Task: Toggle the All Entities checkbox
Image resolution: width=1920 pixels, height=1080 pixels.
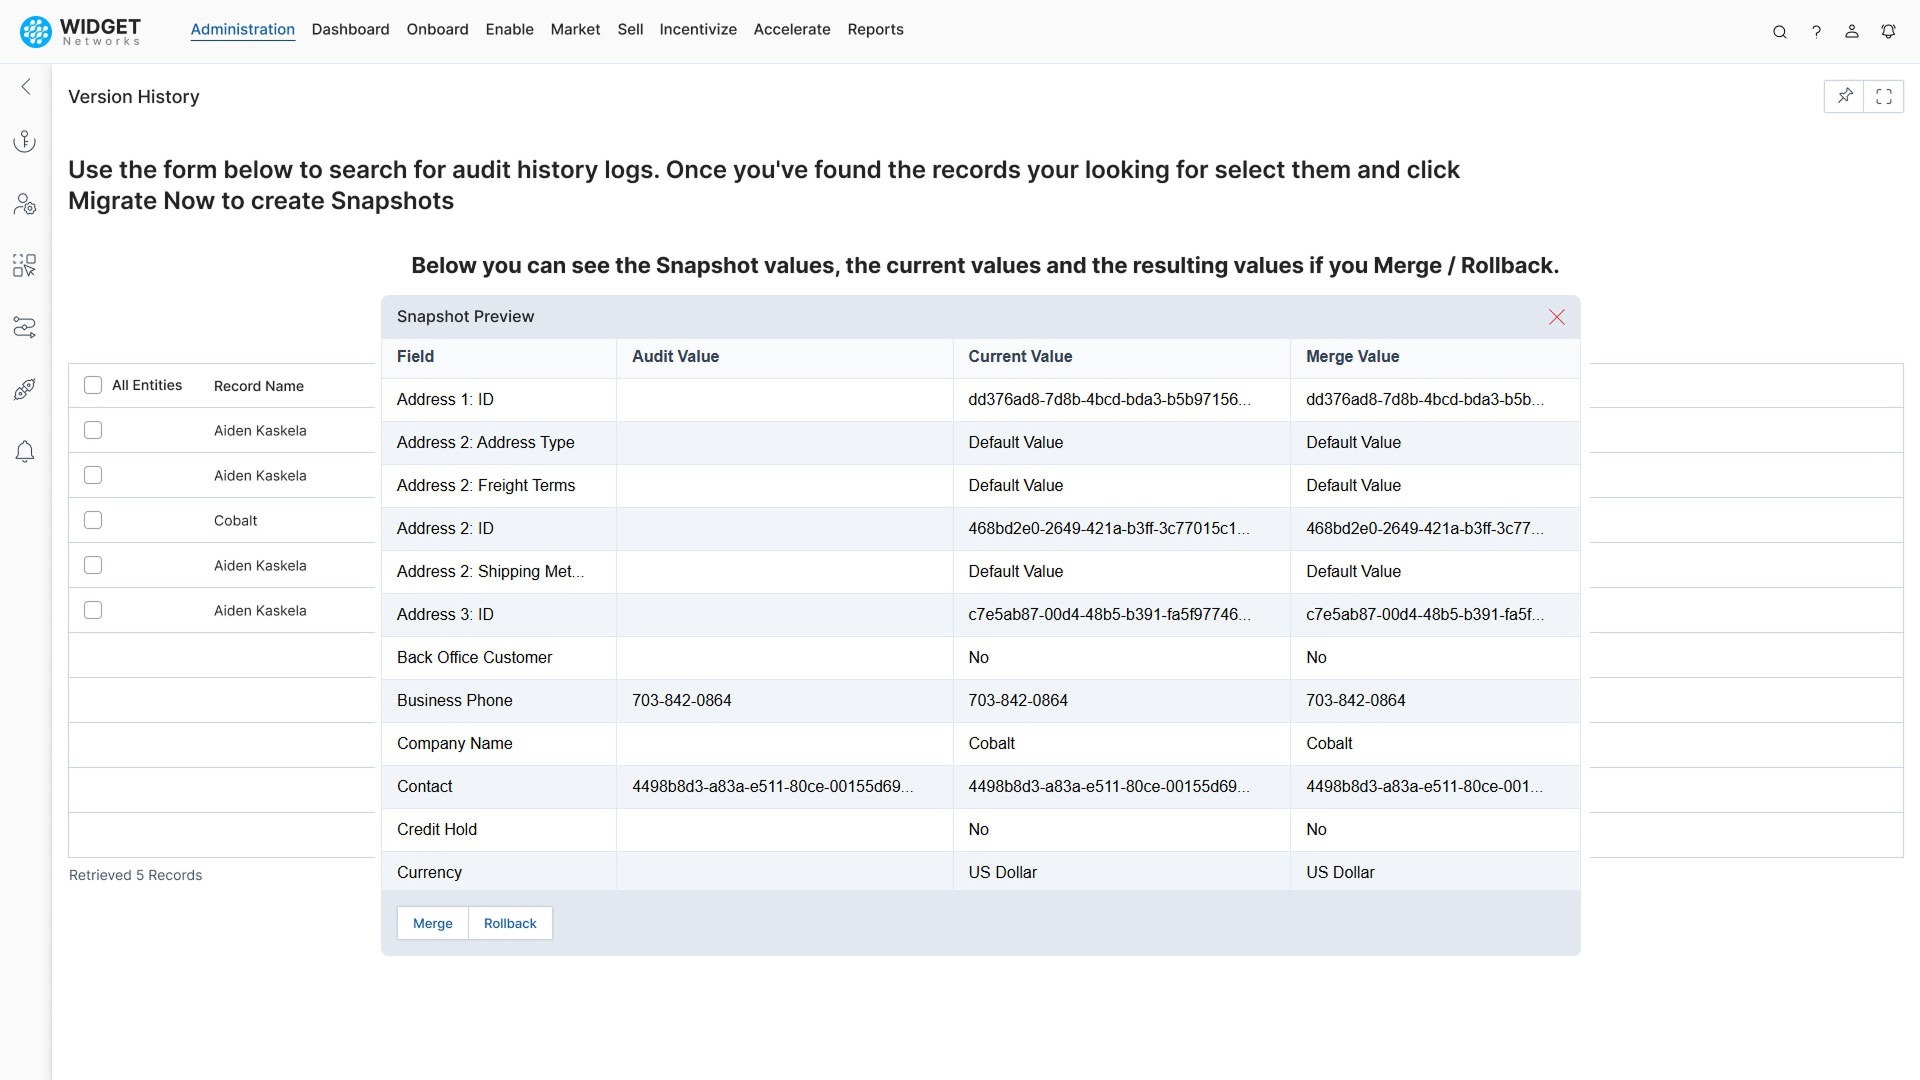Action: point(93,384)
